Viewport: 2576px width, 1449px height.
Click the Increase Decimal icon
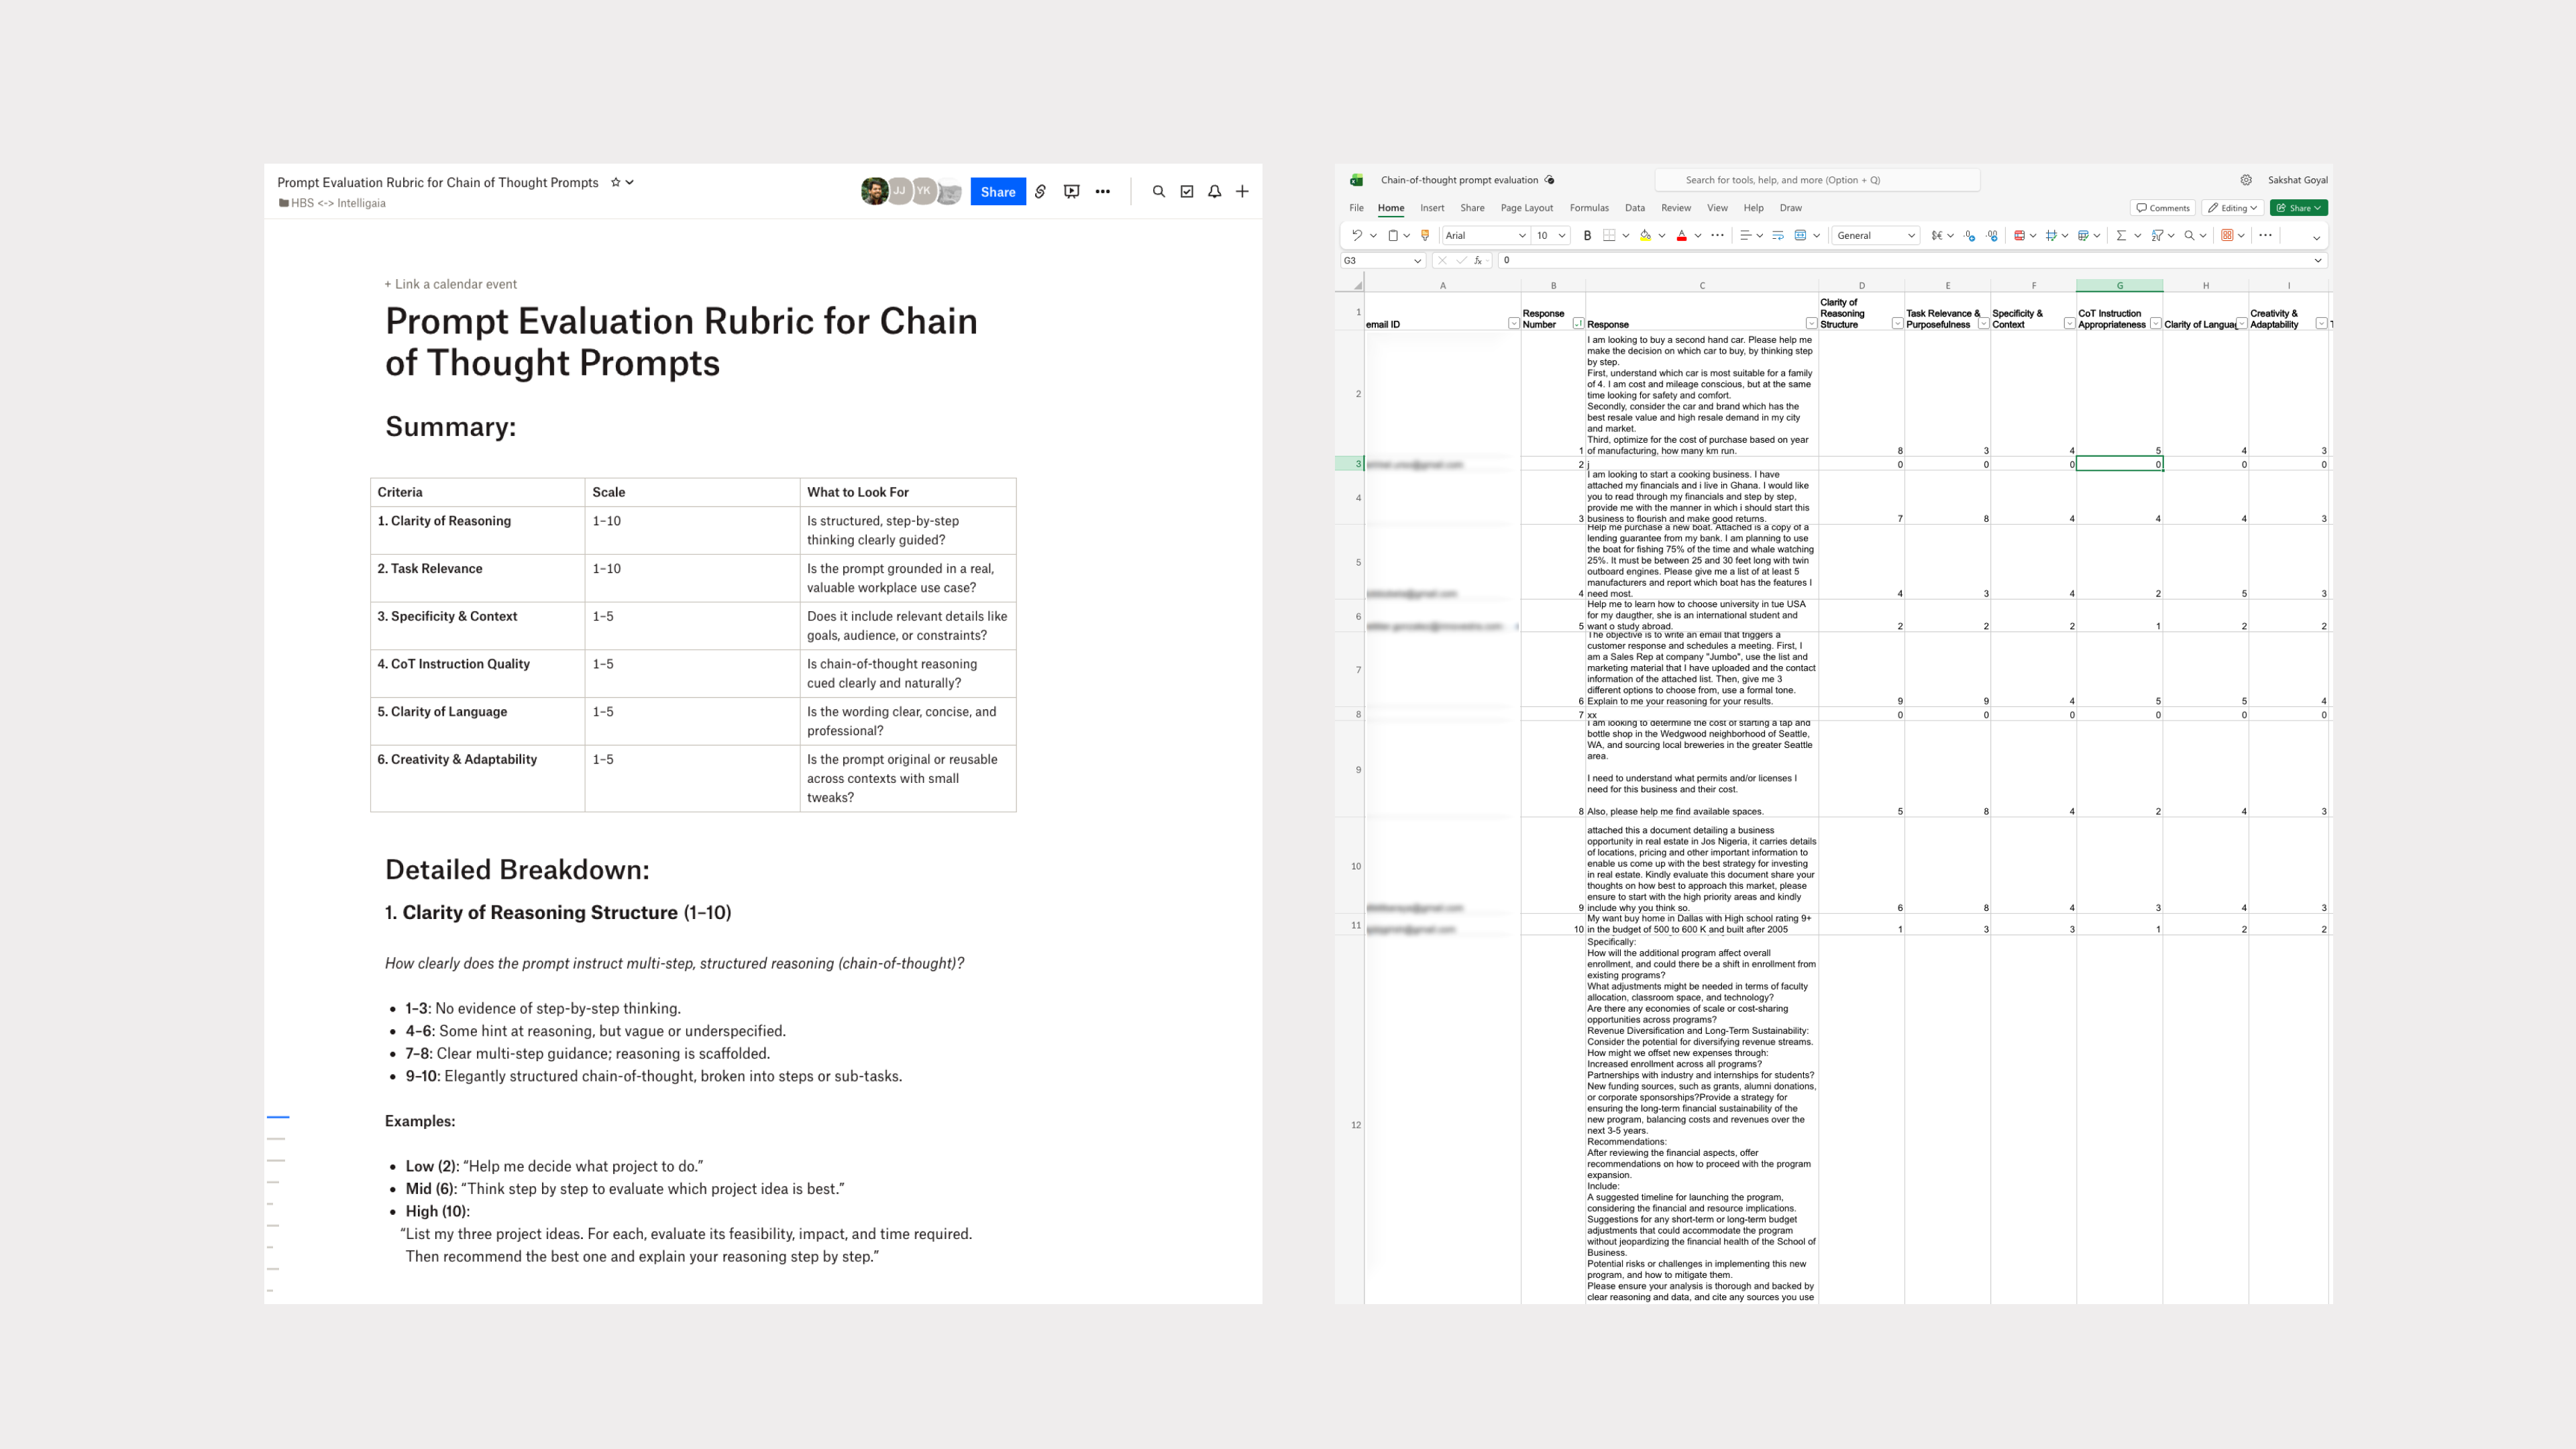coord(1970,236)
